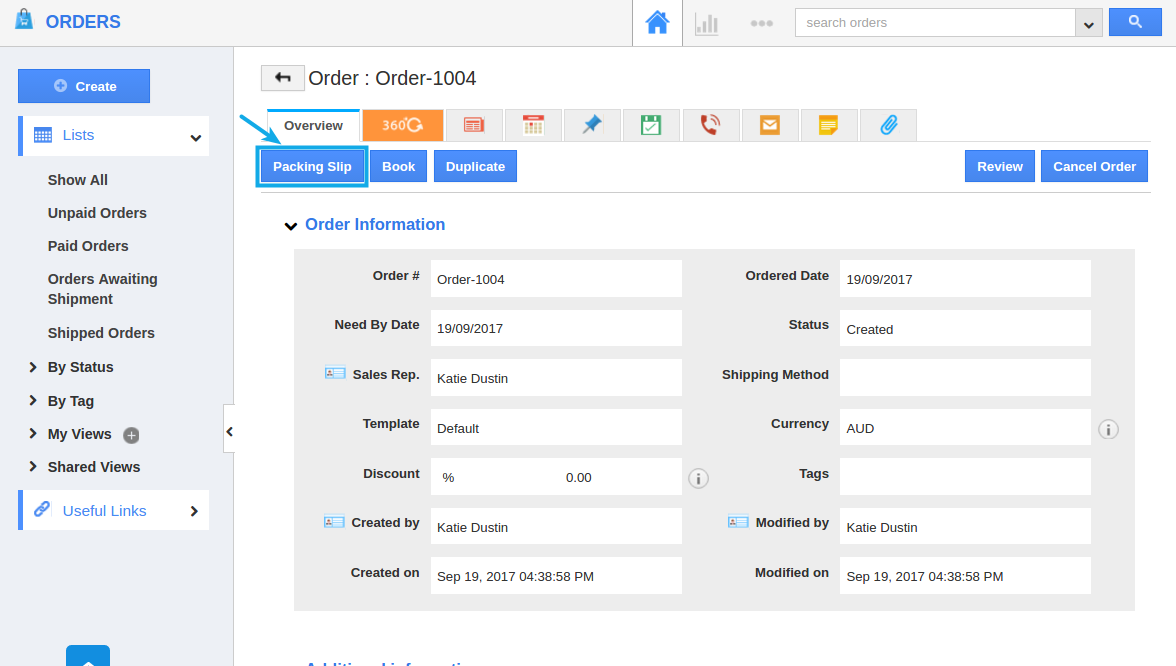Open the more options ellipsis icon
This screenshot has width=1176, height=666.
pos(761,23)
